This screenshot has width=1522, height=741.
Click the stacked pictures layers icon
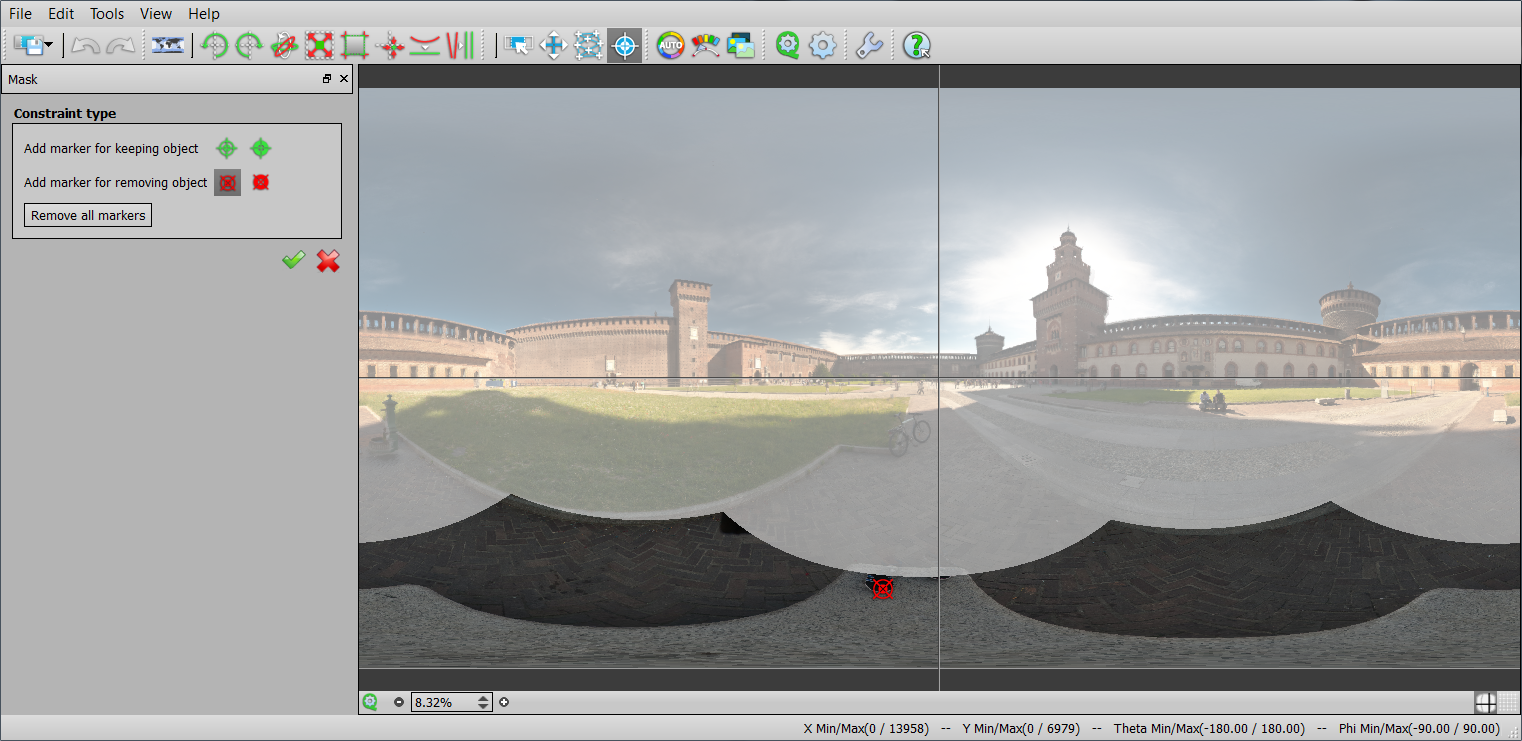point(741,45)
